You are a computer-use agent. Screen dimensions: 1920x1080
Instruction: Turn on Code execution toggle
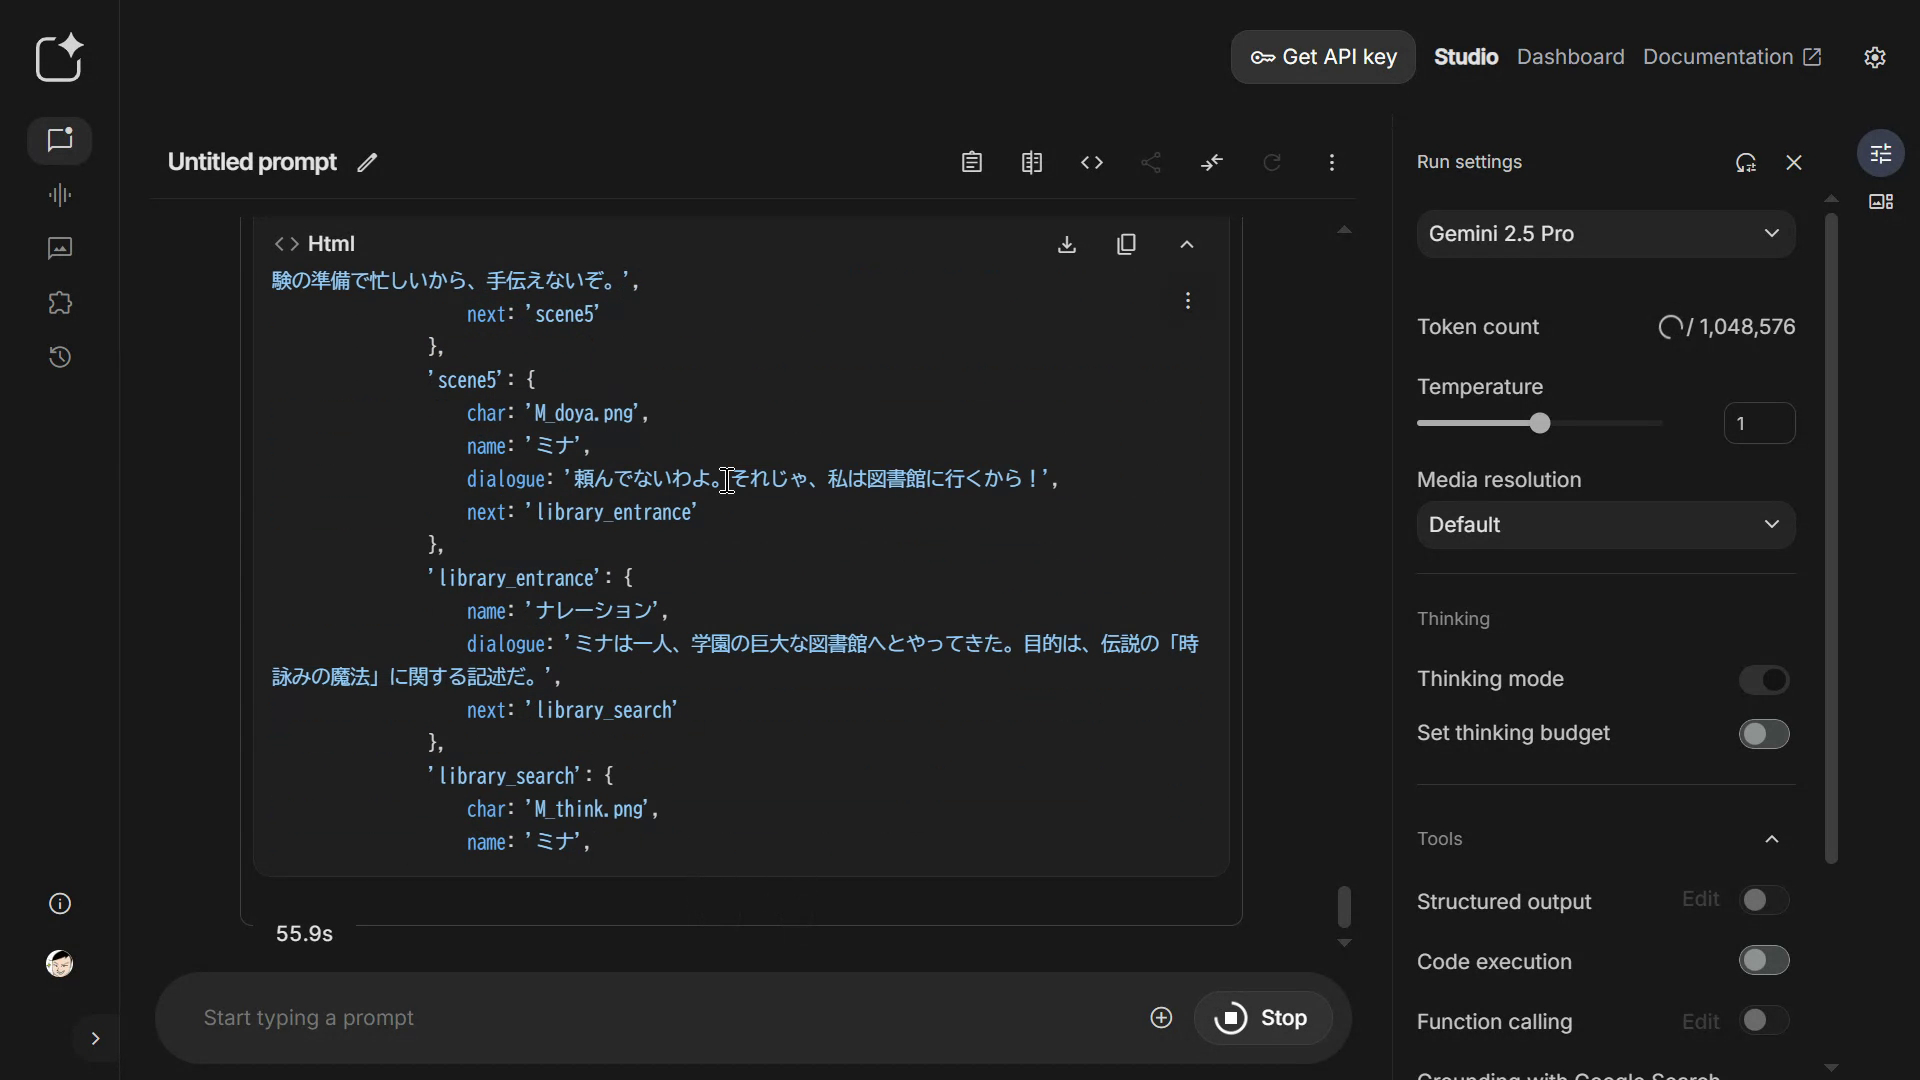click(1763, 961)
